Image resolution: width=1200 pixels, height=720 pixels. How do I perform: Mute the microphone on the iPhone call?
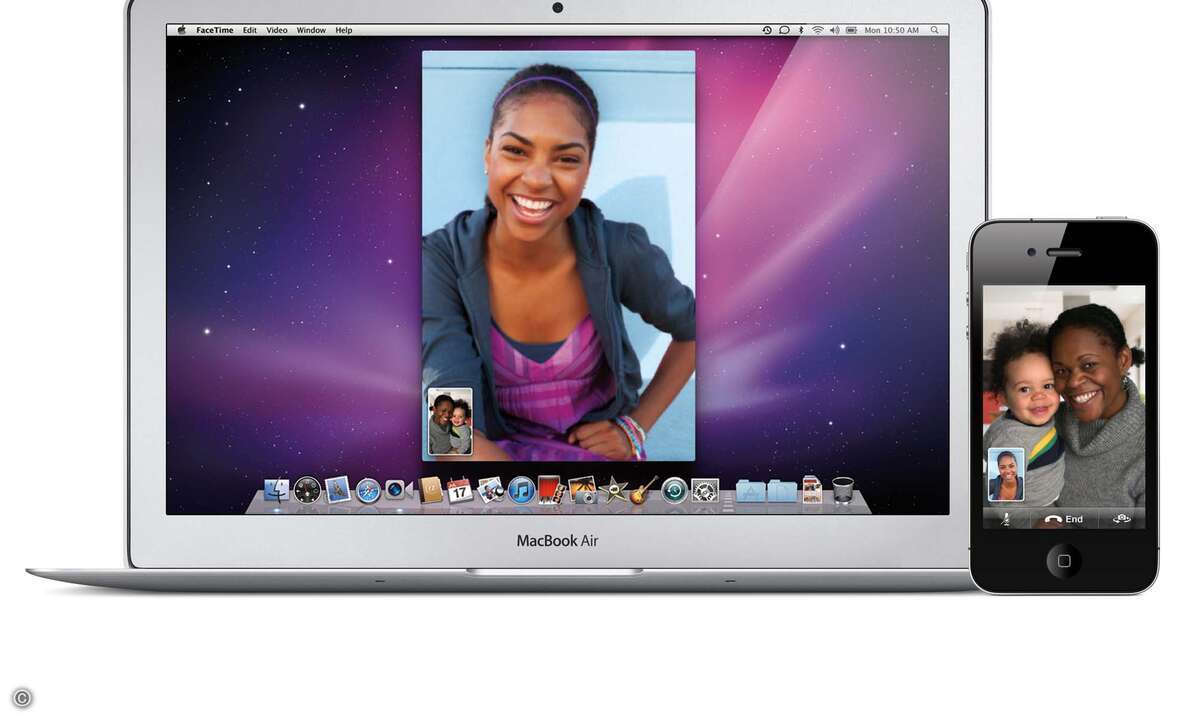click(x=1006, y=519)
